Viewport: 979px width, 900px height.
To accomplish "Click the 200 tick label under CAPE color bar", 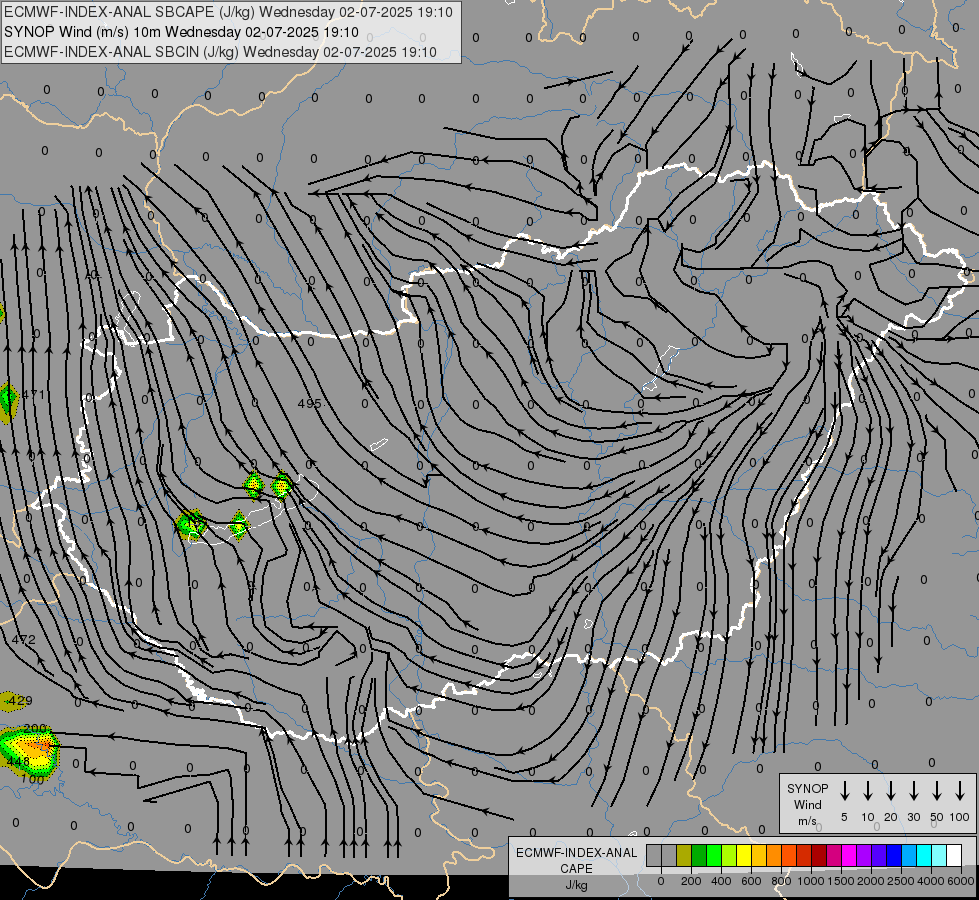I will point(691,881).
